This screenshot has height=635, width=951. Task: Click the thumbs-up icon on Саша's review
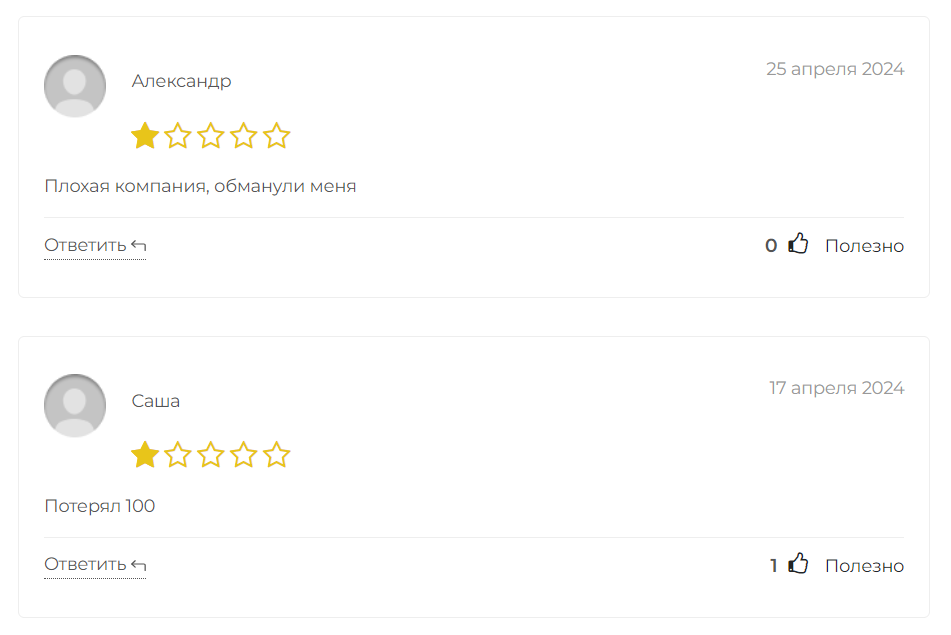click(x=798, y=564)
